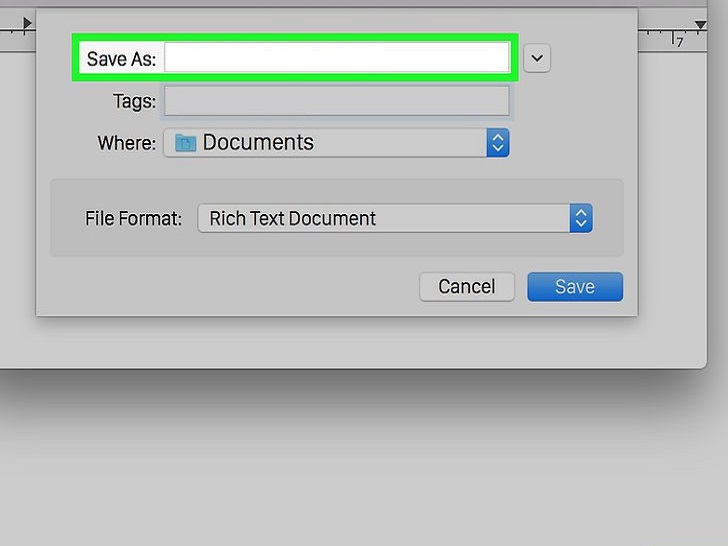
Task: Click the "Tags:" label text
Action: 135,101
